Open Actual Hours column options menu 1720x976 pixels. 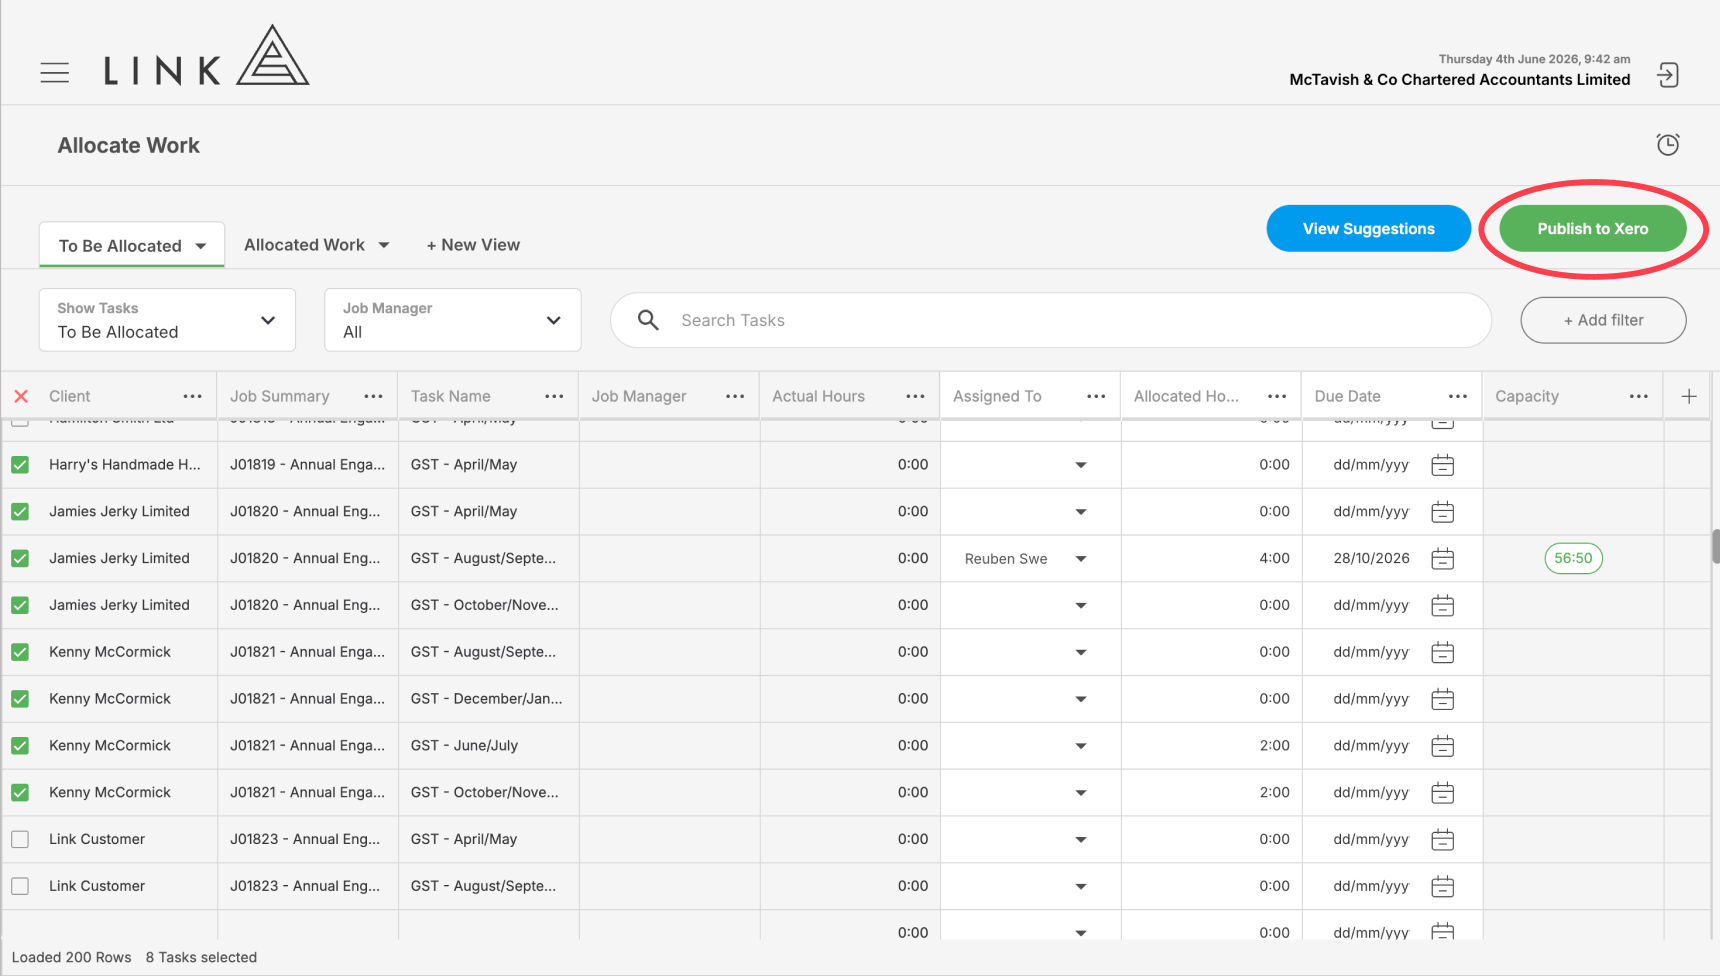(x=915, y=396)
